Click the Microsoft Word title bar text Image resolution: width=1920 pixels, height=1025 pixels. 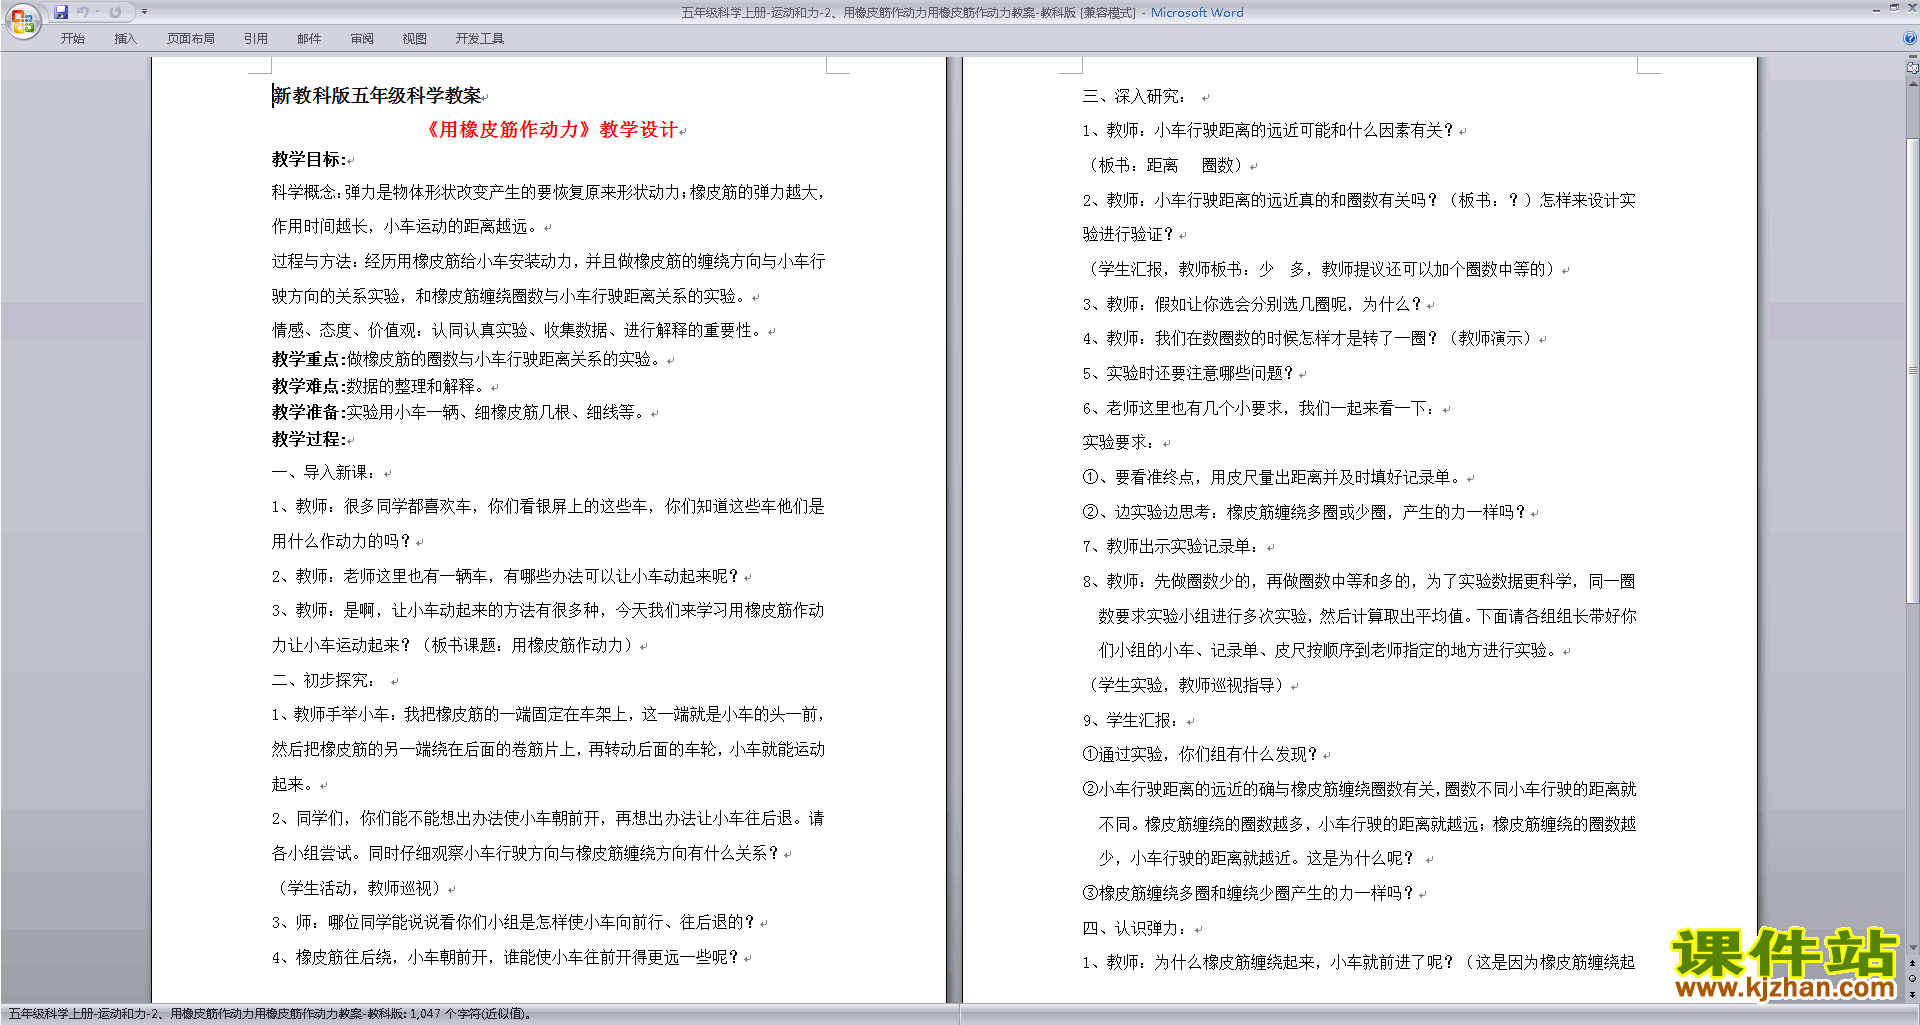pyautogui.click(x=1197, y=13)
